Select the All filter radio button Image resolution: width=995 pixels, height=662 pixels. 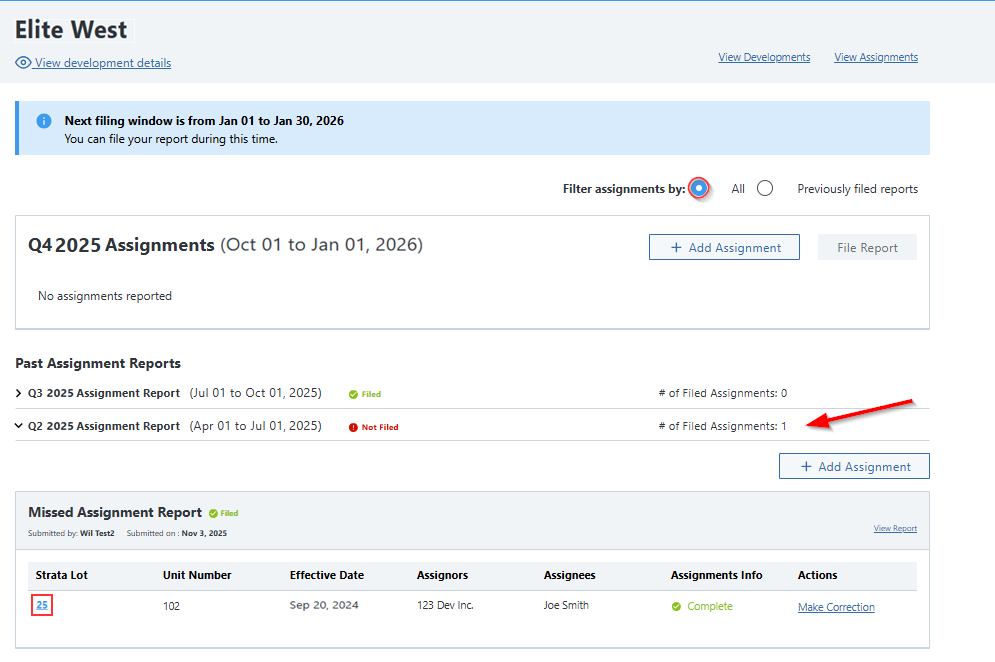[699, 188]
